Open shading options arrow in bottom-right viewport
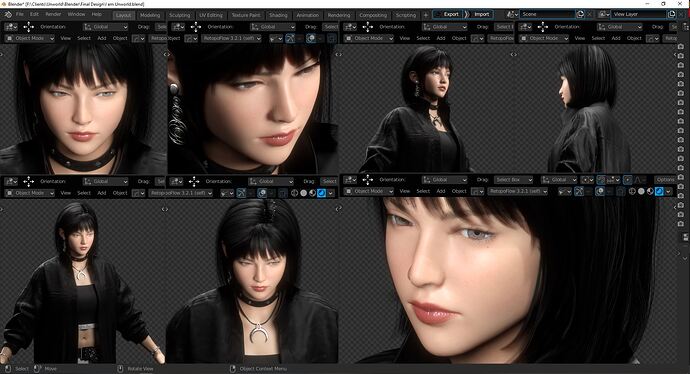This screenshot has height=374, width=690. click(x=668, y=191)
